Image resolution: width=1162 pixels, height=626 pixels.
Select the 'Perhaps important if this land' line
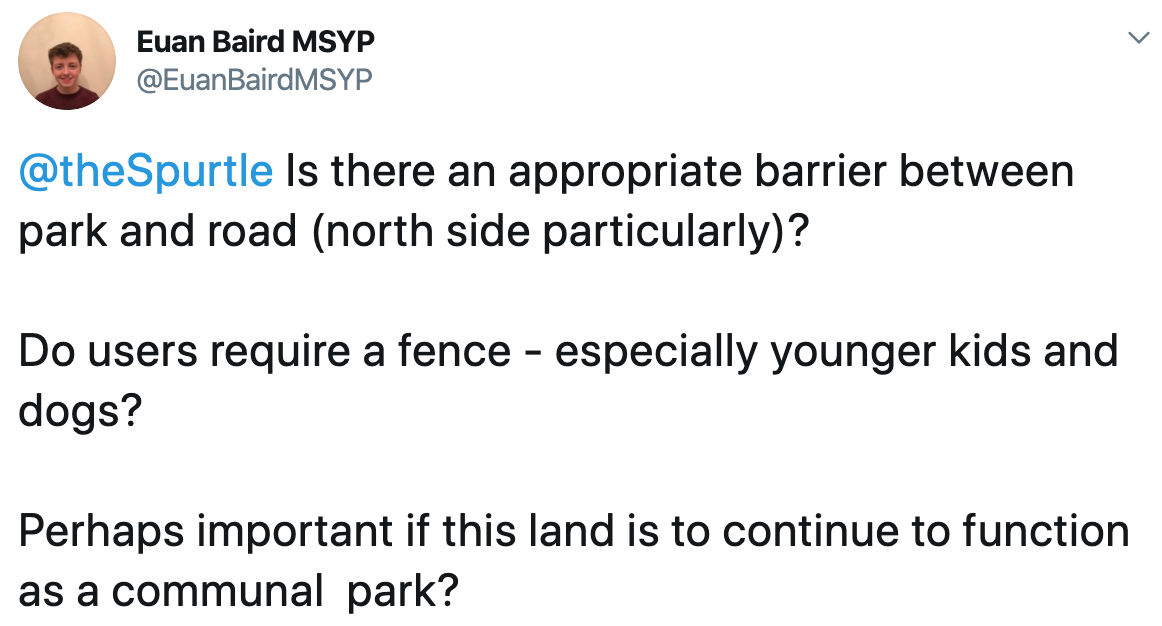pos(574,531)
